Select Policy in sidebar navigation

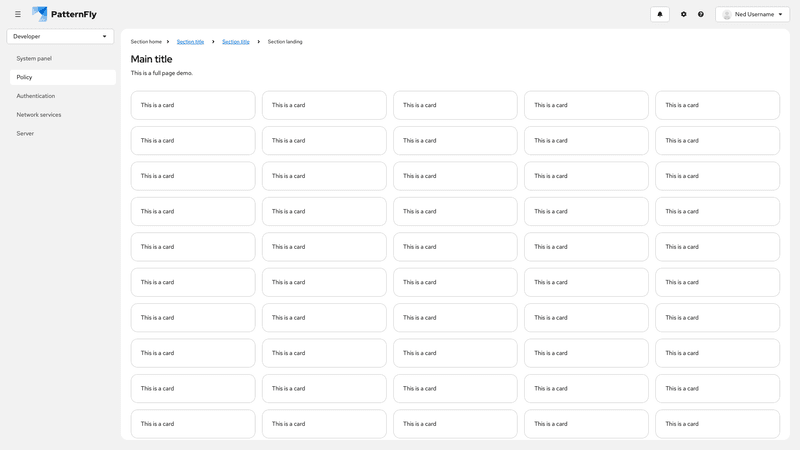tap(24, 77)
